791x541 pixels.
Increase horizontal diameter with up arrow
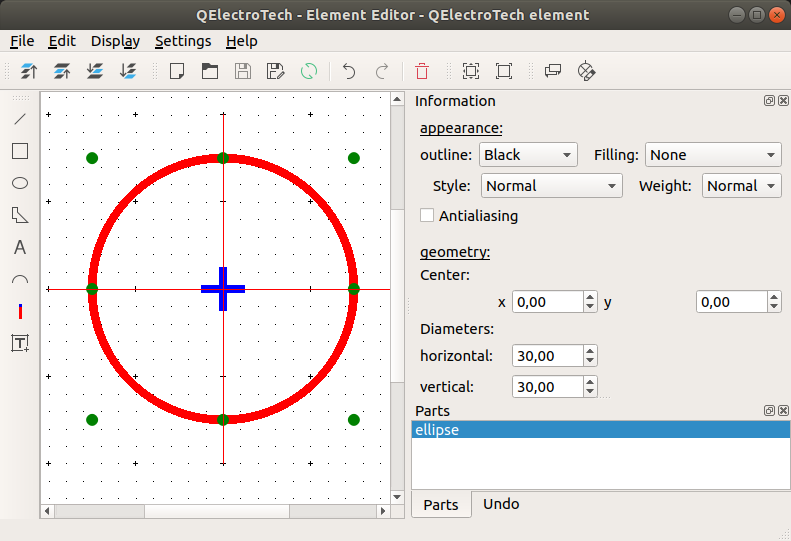click(x=590, y=351)
